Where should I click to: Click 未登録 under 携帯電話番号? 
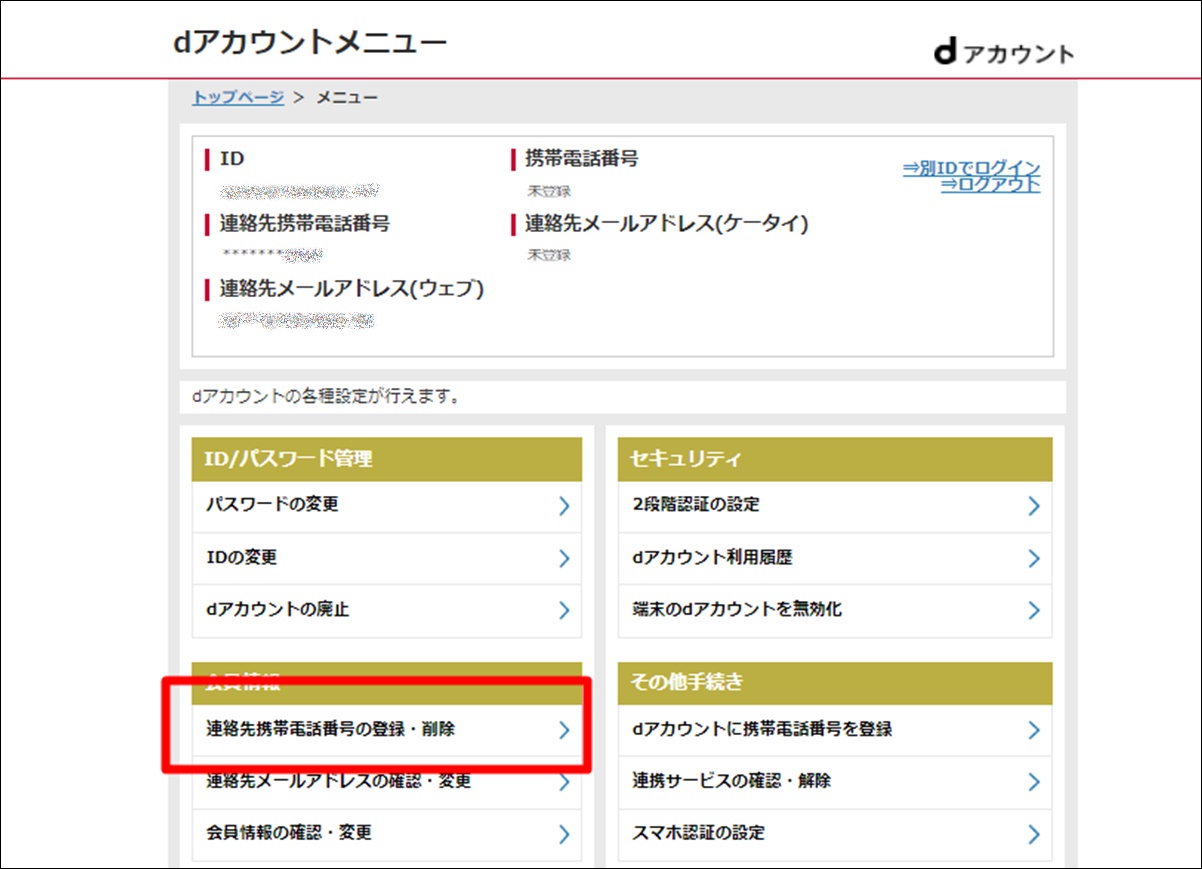(x=549, y=191)
